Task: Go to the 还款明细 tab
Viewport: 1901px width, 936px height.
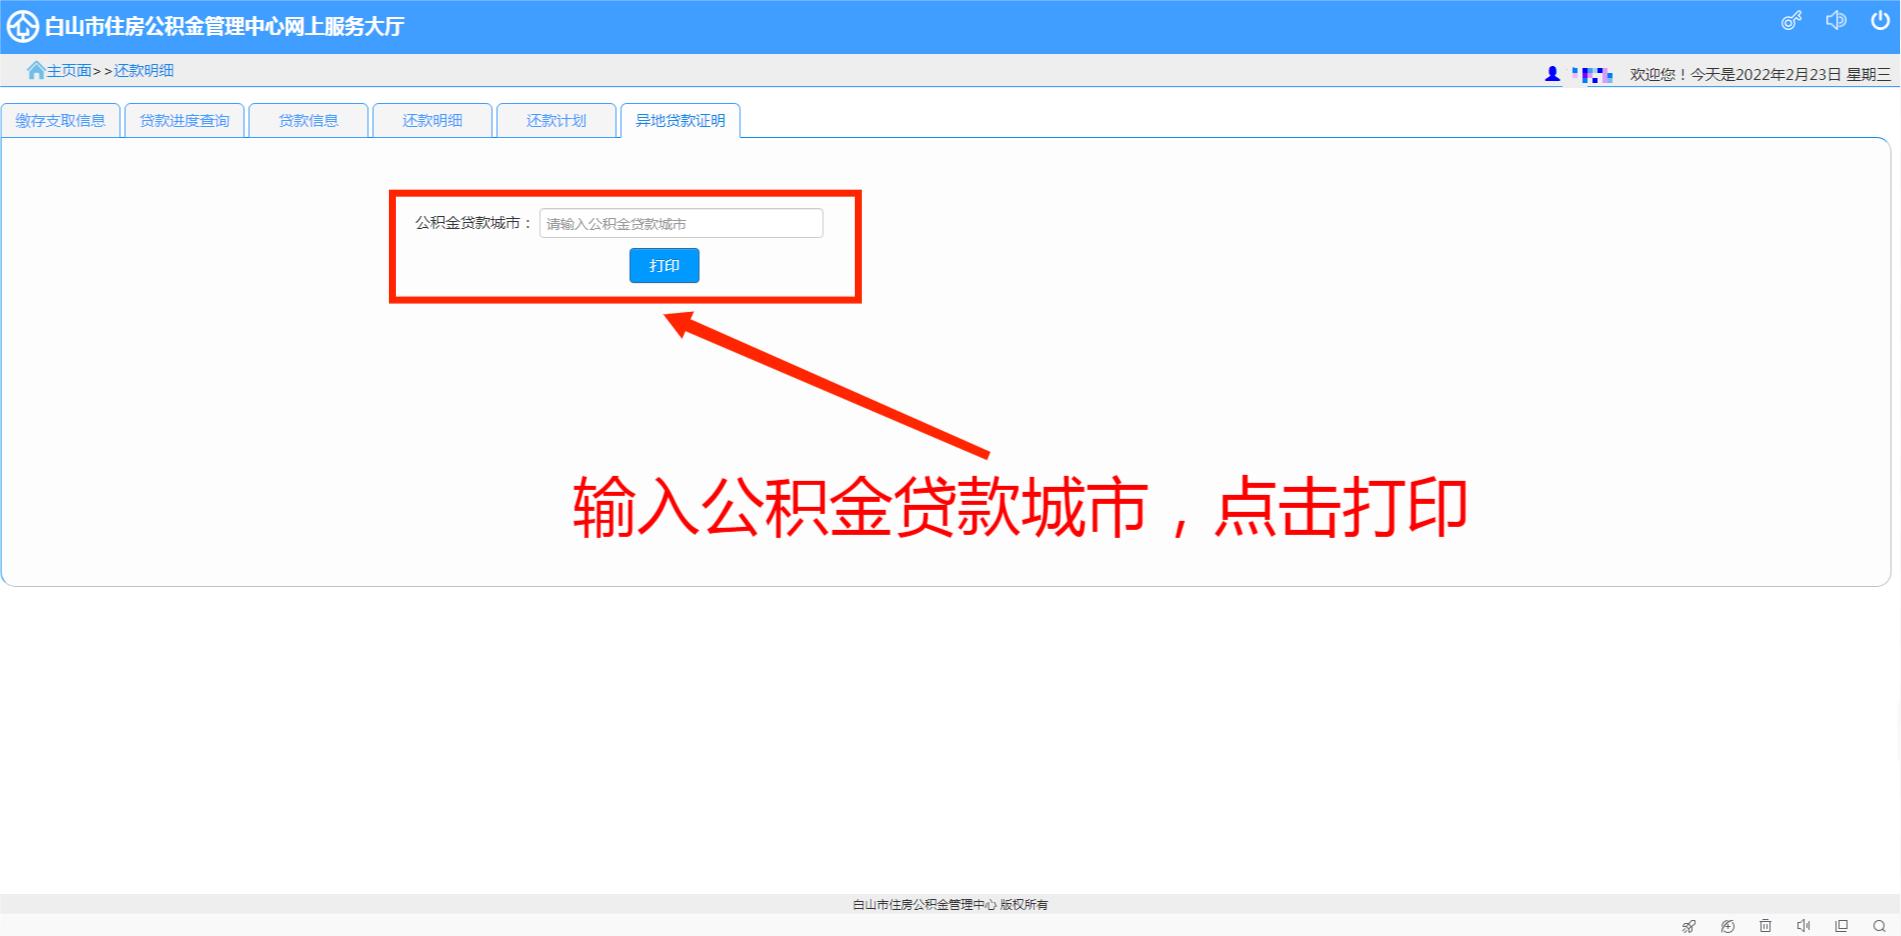Action: [432, 121]
